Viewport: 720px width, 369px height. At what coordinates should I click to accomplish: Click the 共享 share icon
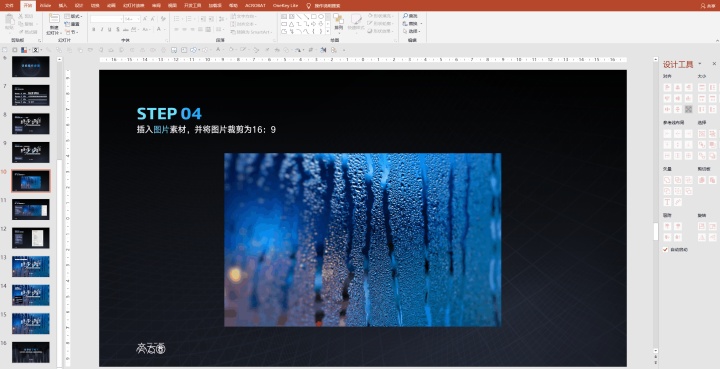pyautogui.click(x=703, y=6)
